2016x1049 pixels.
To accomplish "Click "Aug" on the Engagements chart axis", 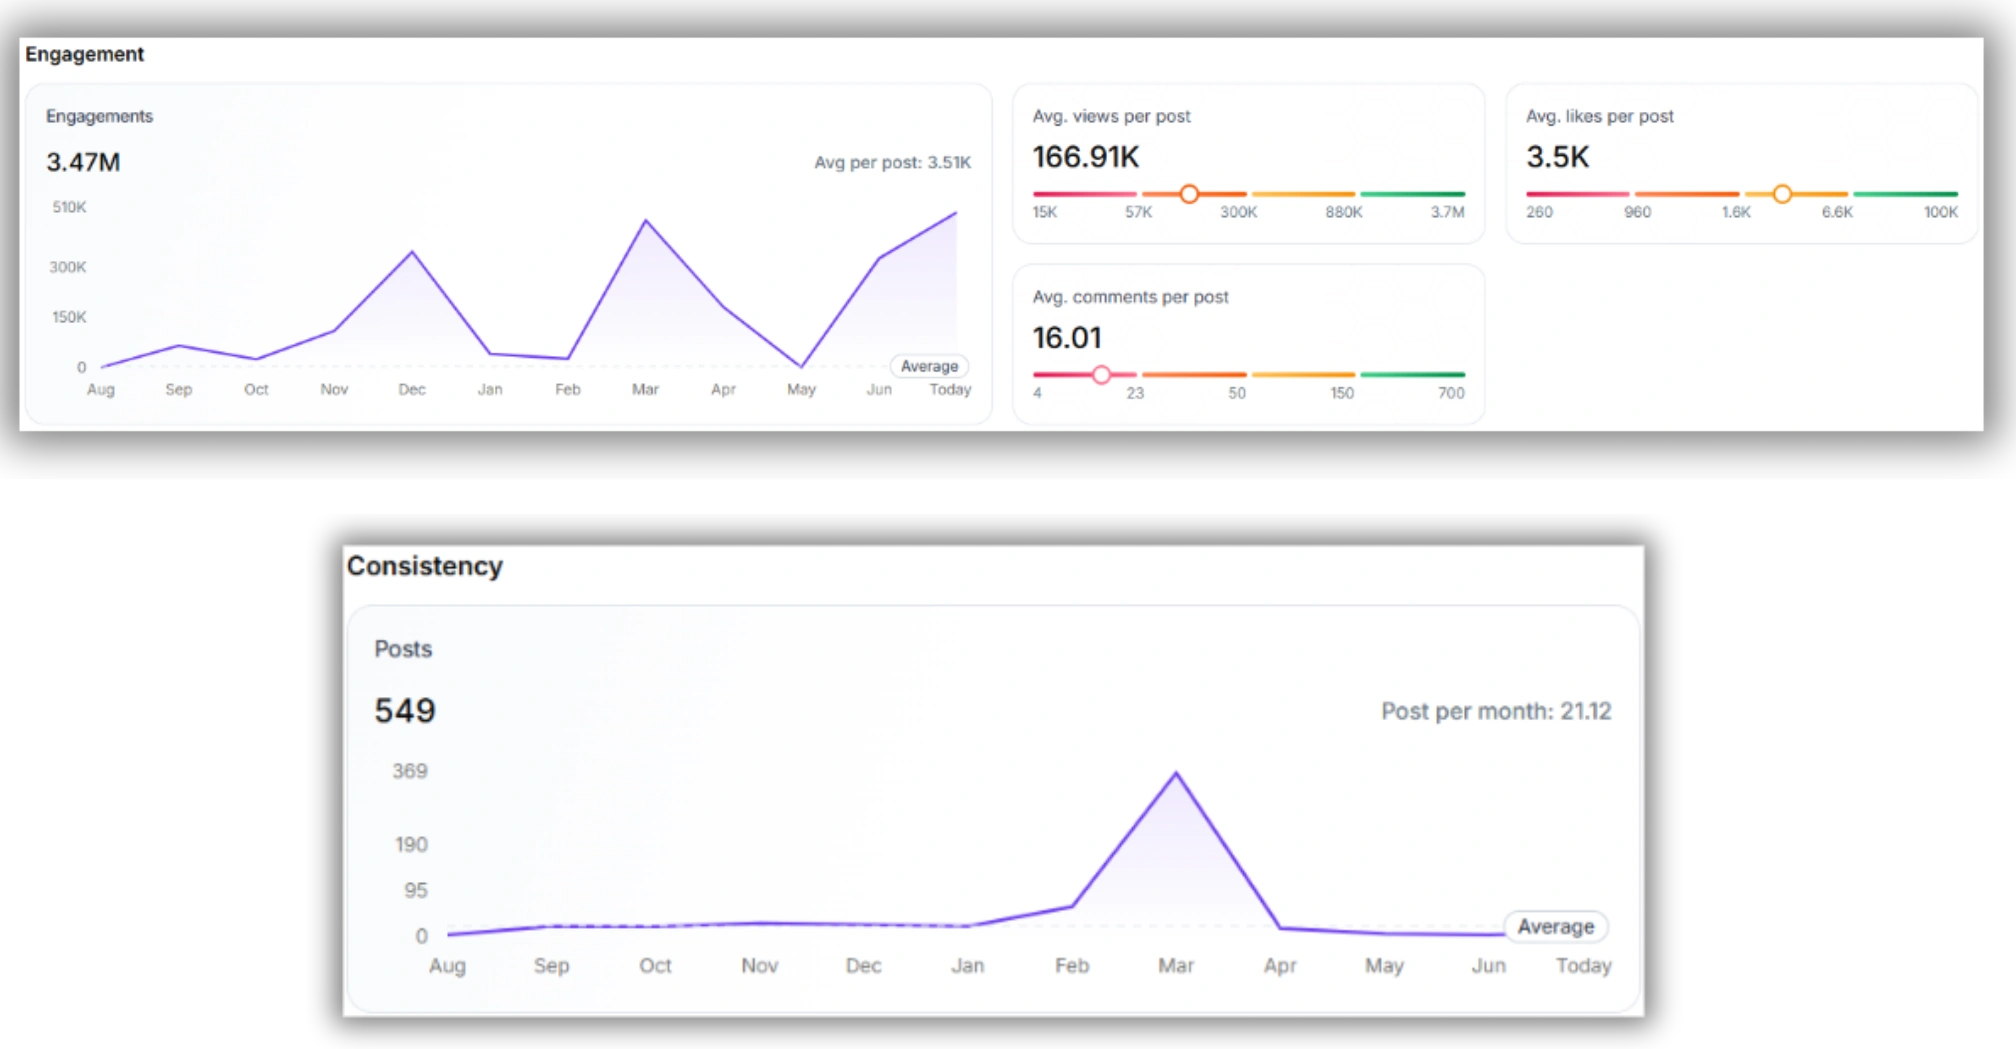I will tap(101, 389).
